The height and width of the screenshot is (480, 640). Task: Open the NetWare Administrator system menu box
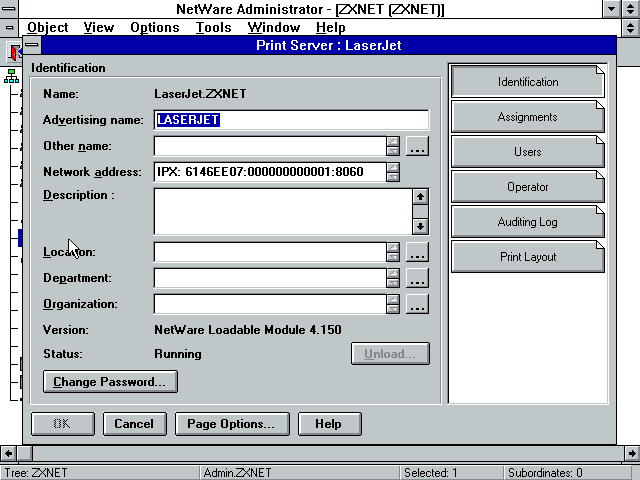(9, 9)
